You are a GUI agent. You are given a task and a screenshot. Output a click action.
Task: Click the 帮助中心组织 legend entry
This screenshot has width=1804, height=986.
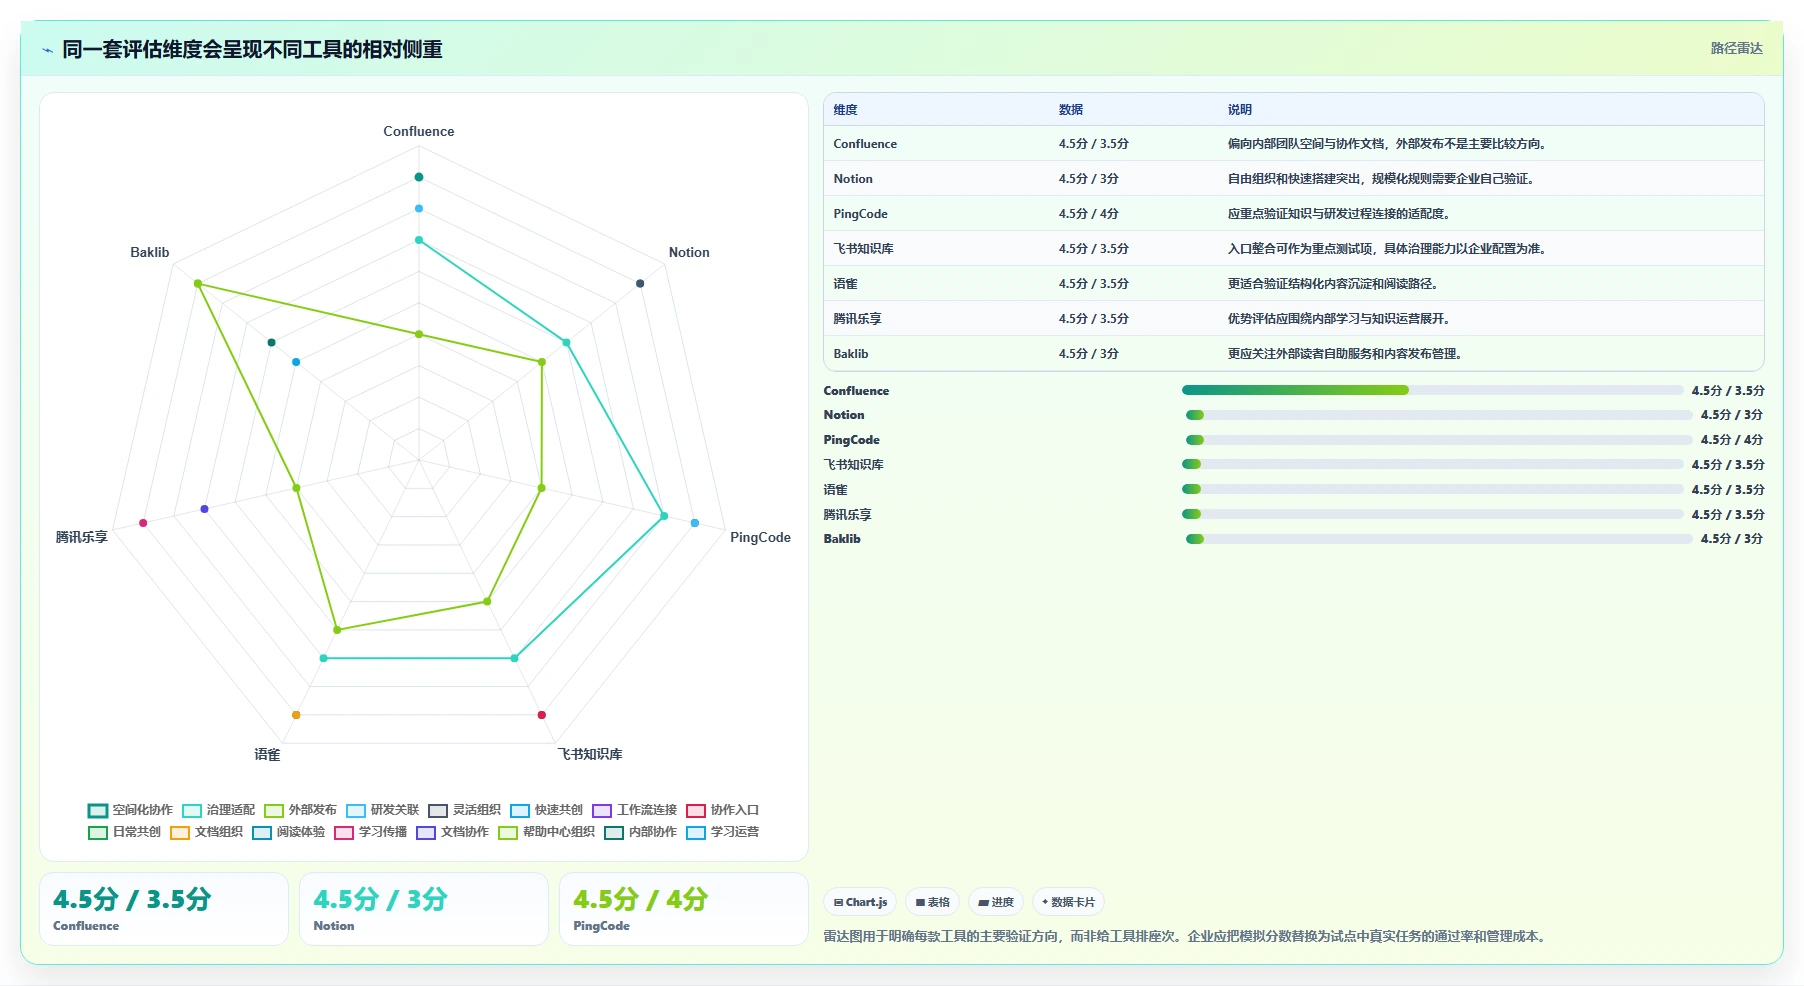546,832
